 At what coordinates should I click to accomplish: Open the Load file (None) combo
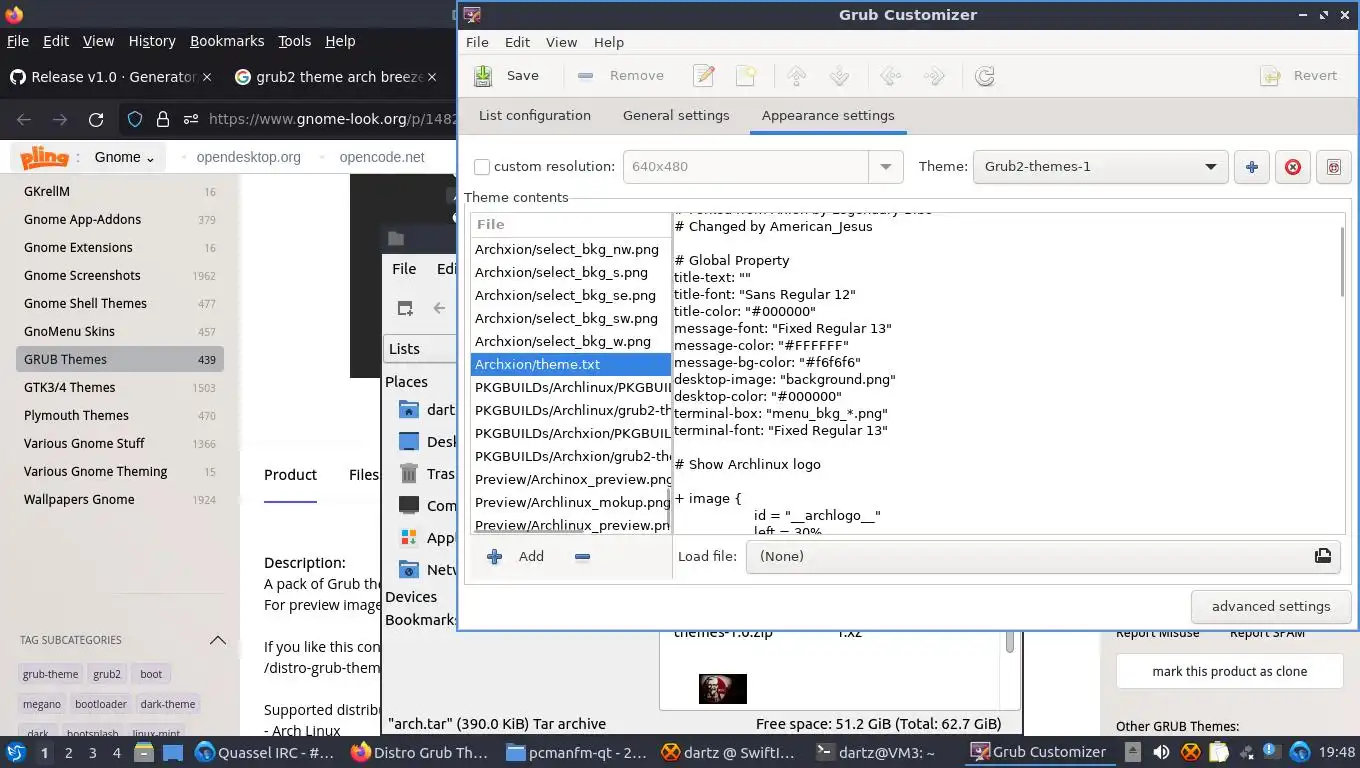pyautogui.click(x=1043, y=556)
